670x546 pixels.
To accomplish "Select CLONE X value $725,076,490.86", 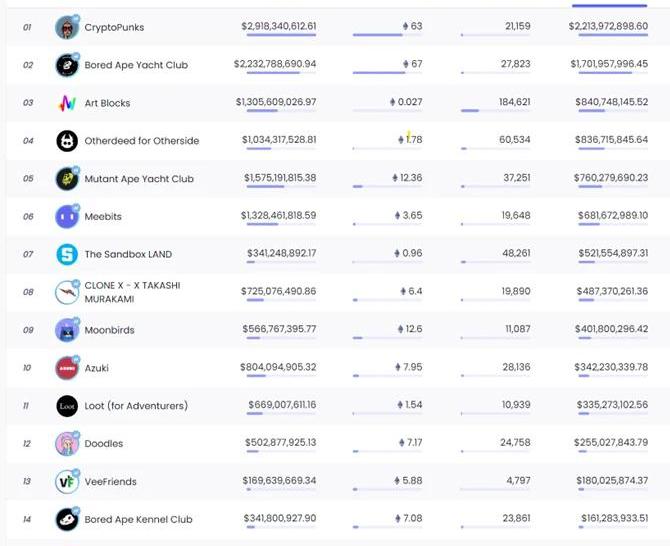I will [x=279, y=291].
